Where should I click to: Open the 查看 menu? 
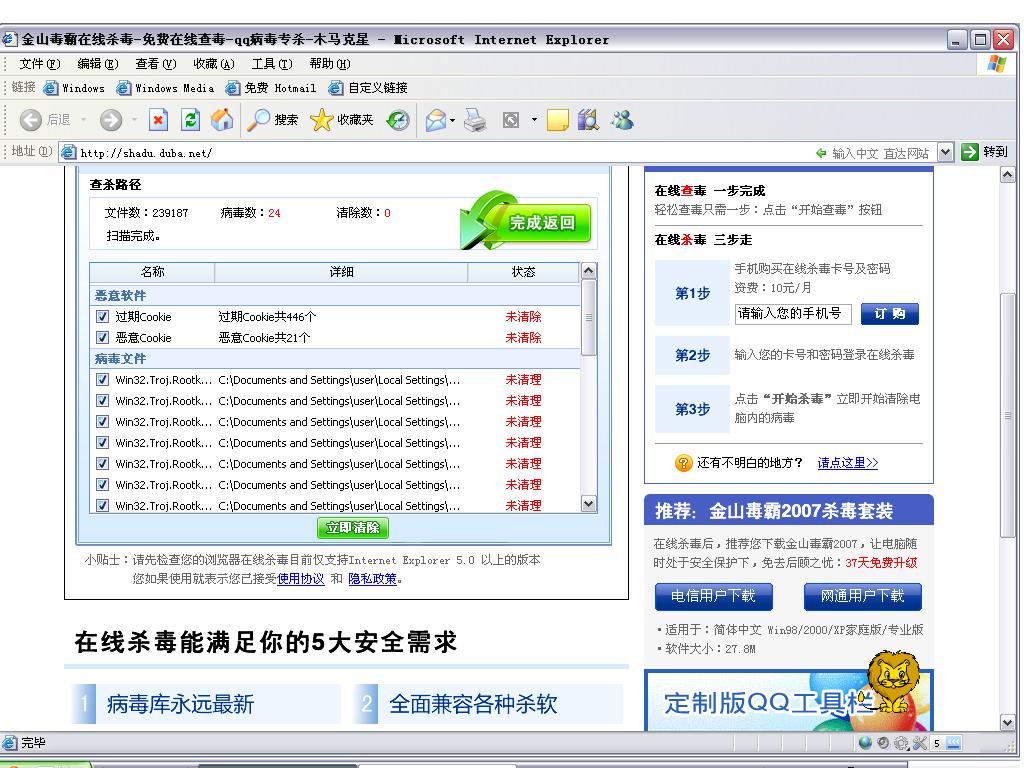click(155, 64)
